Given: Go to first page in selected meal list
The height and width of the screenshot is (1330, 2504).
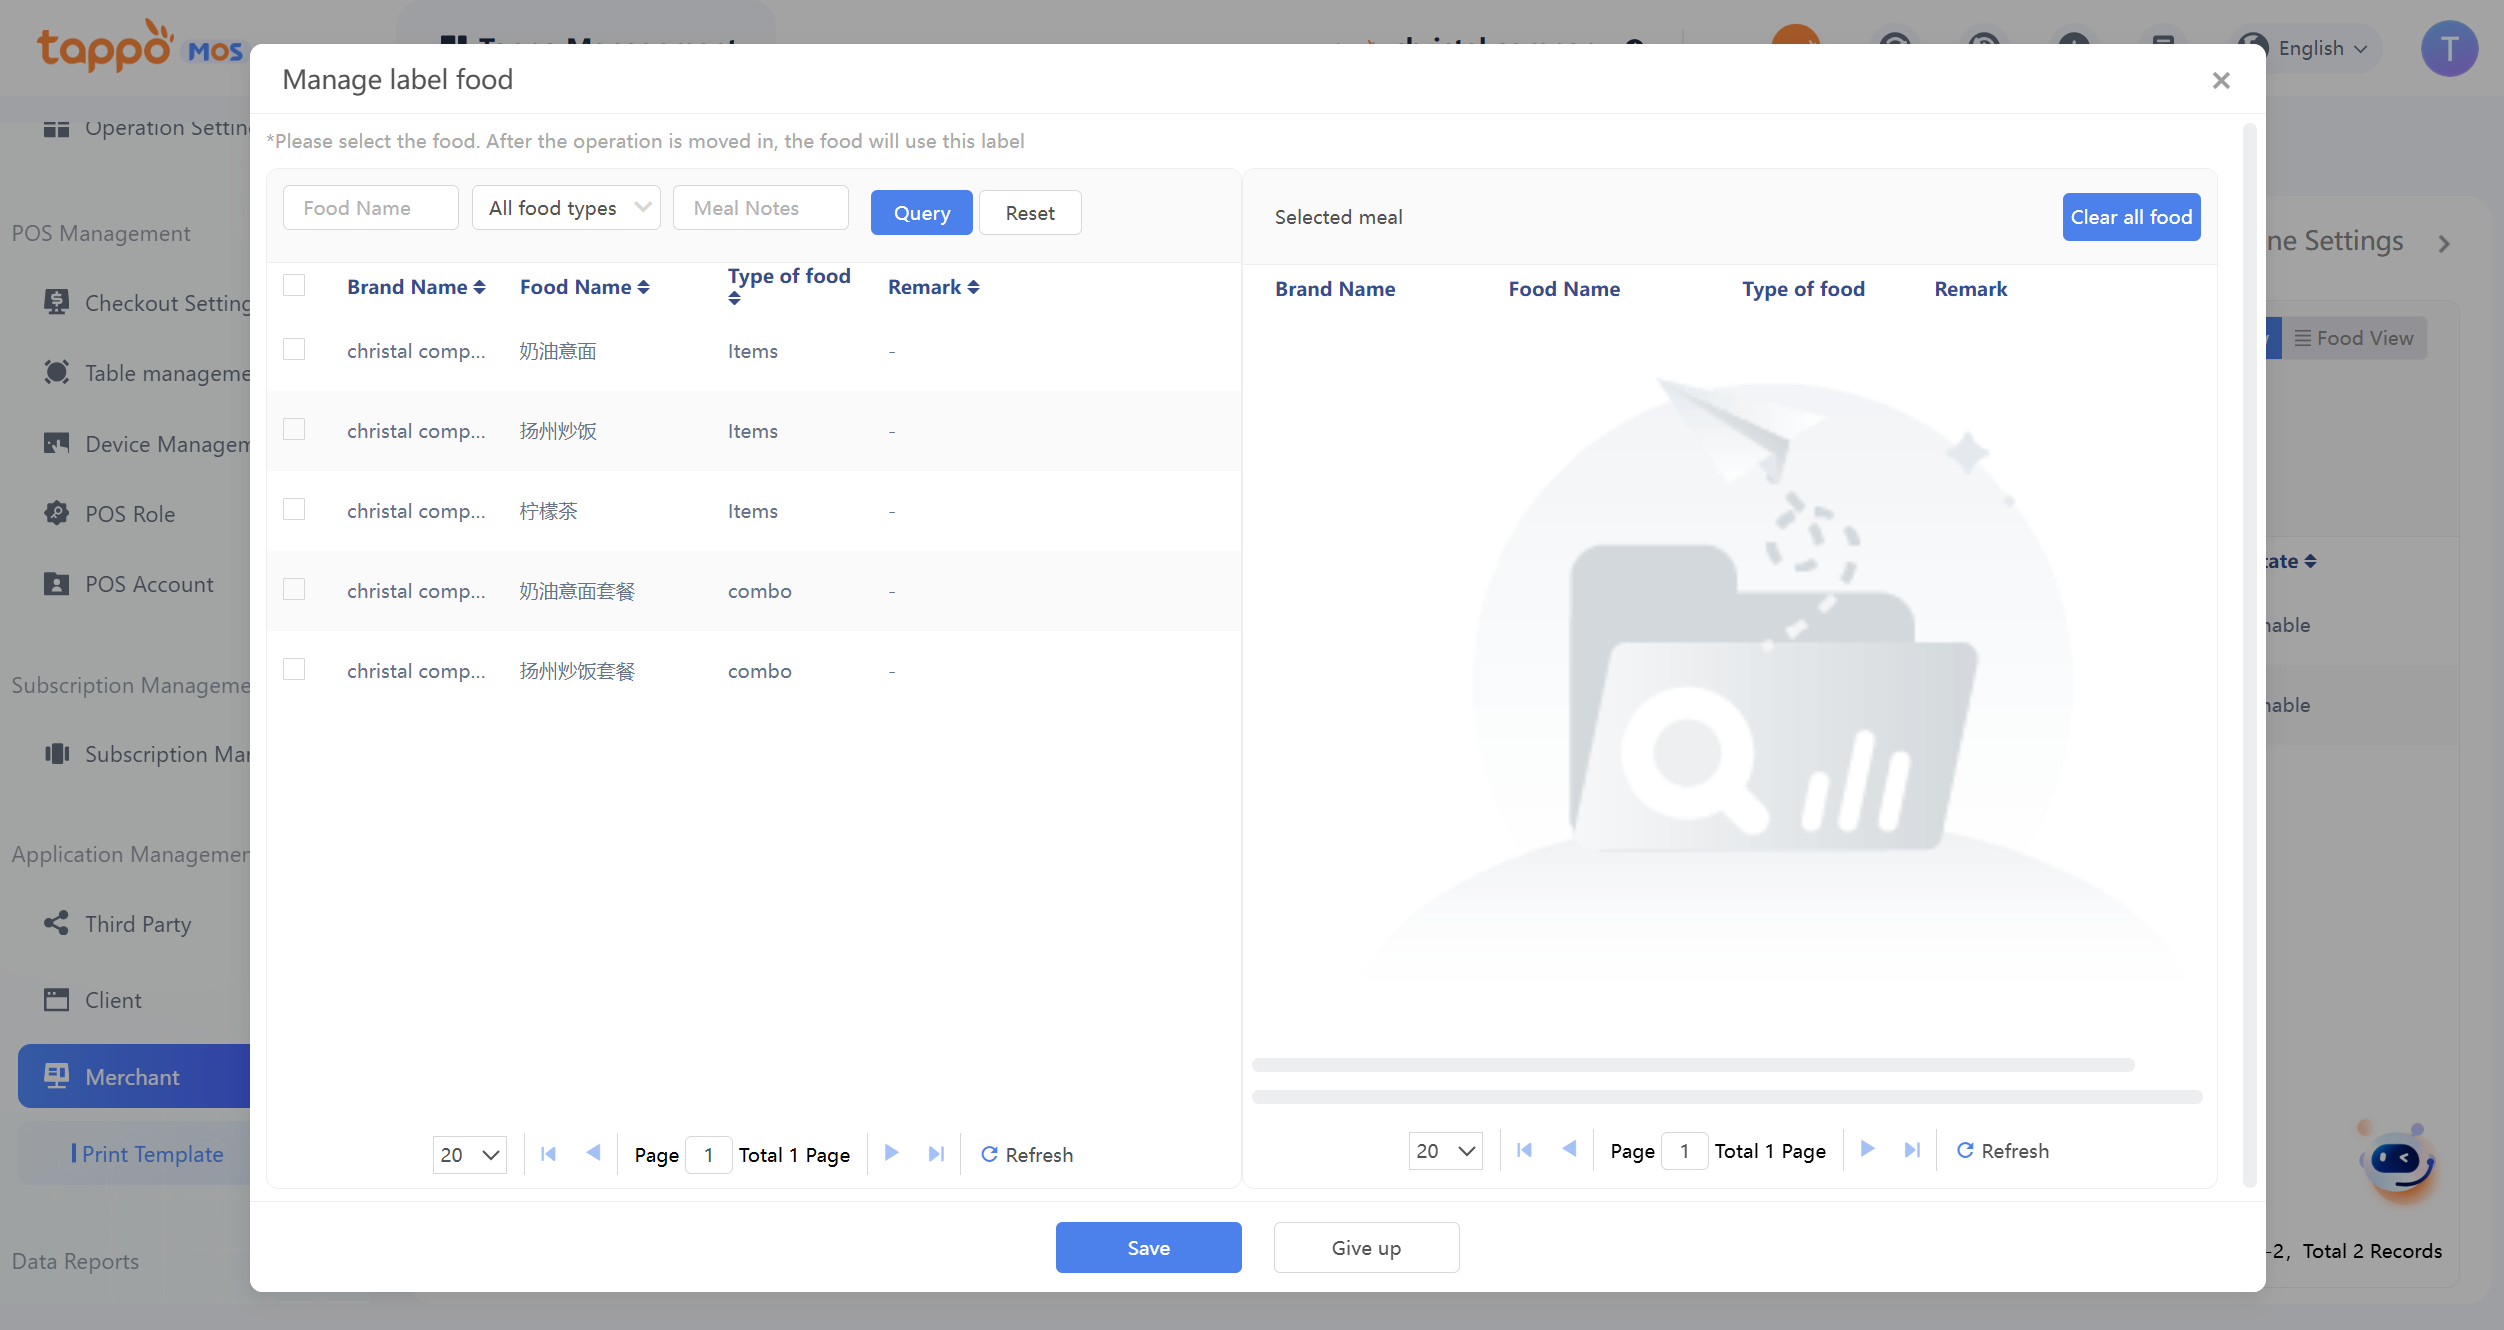Looking at the screenshot, I should click(1524, 1150).
